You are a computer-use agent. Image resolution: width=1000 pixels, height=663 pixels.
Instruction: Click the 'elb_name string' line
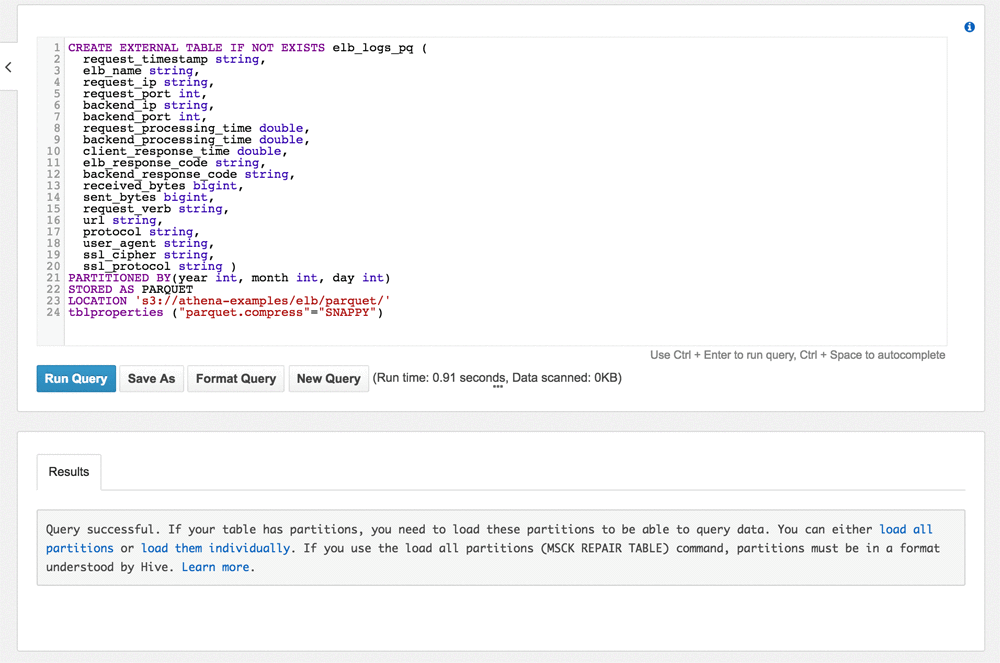point(141,71)
